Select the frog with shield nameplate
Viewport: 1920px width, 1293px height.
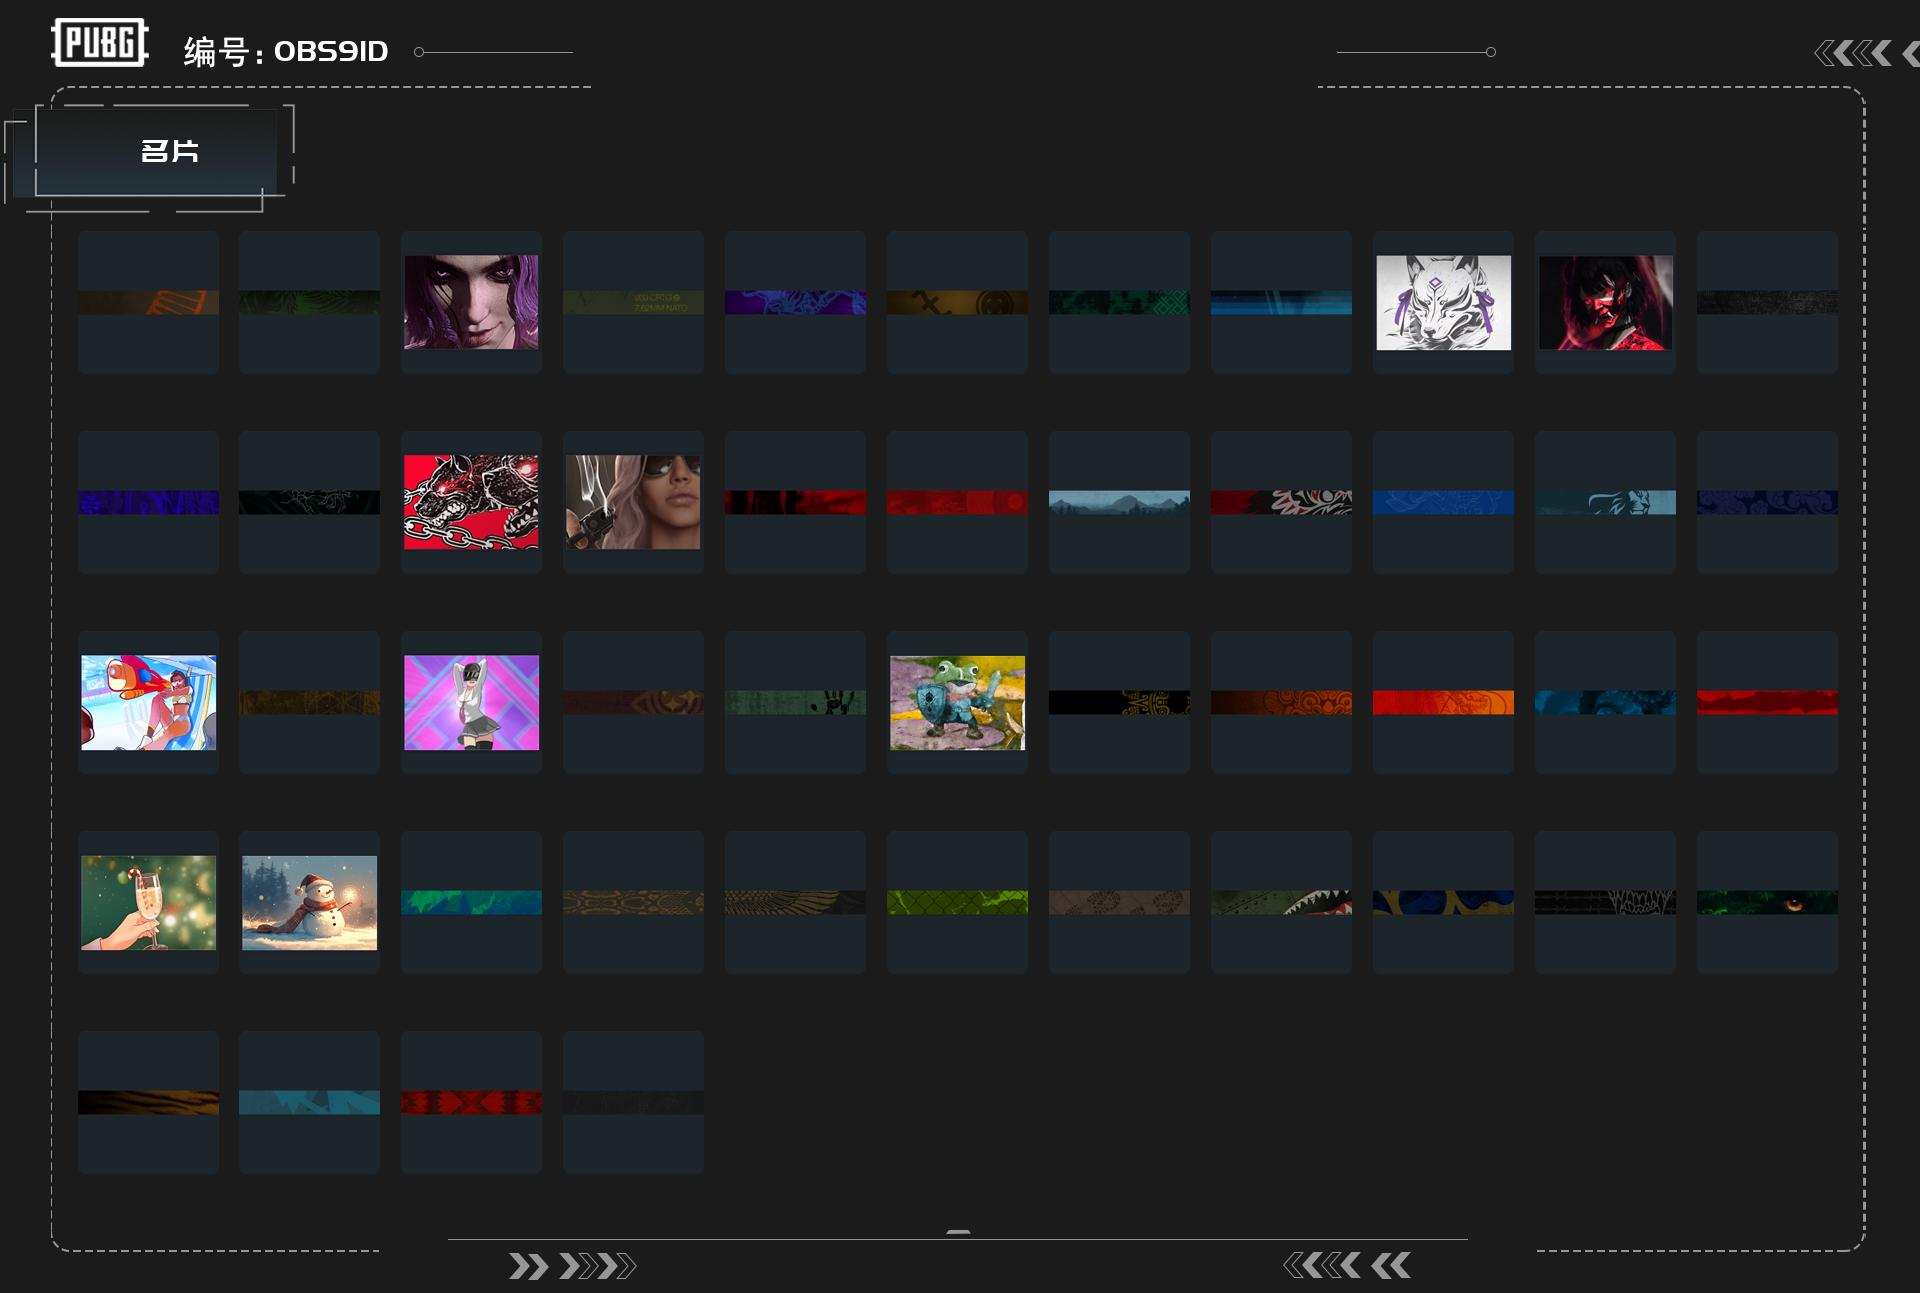click(x=957, y=702)
